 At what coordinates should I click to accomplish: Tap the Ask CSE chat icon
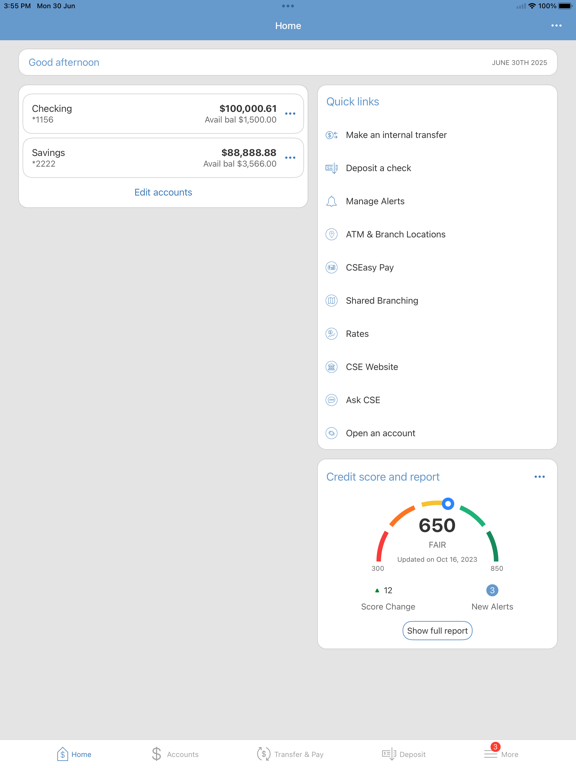pos(332,400)
